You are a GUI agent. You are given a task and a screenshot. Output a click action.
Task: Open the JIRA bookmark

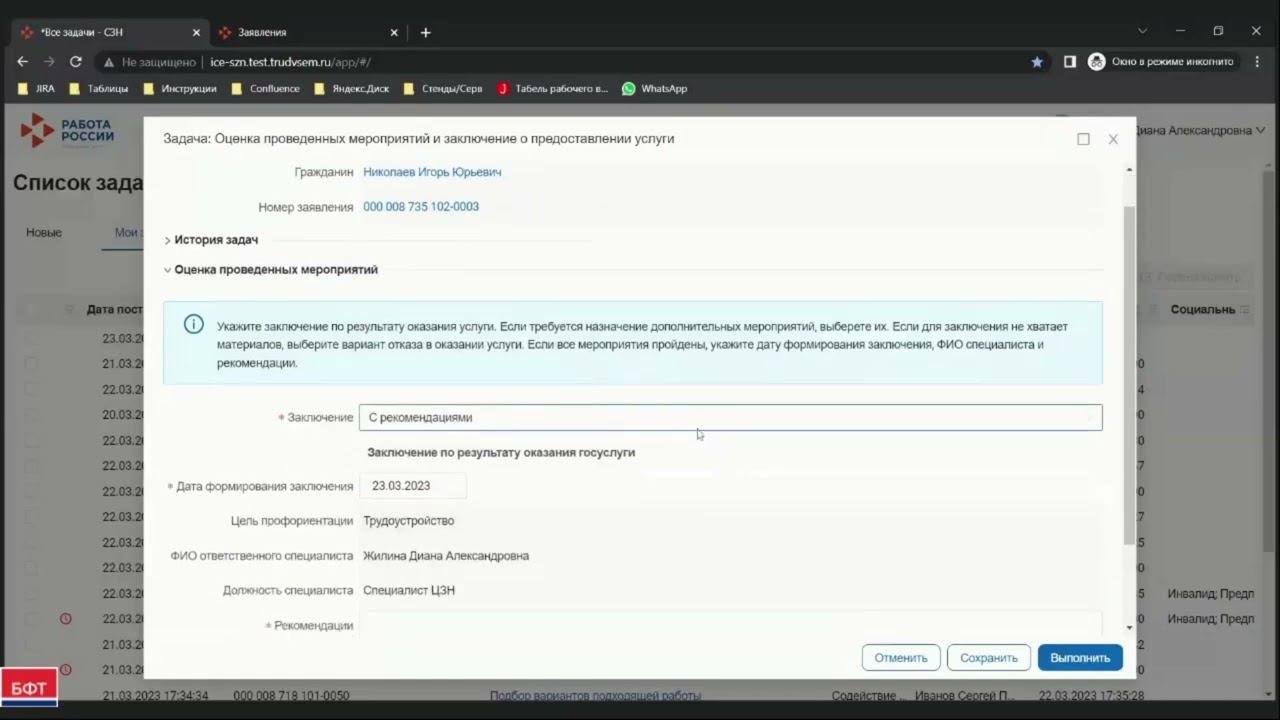[37, 88]
